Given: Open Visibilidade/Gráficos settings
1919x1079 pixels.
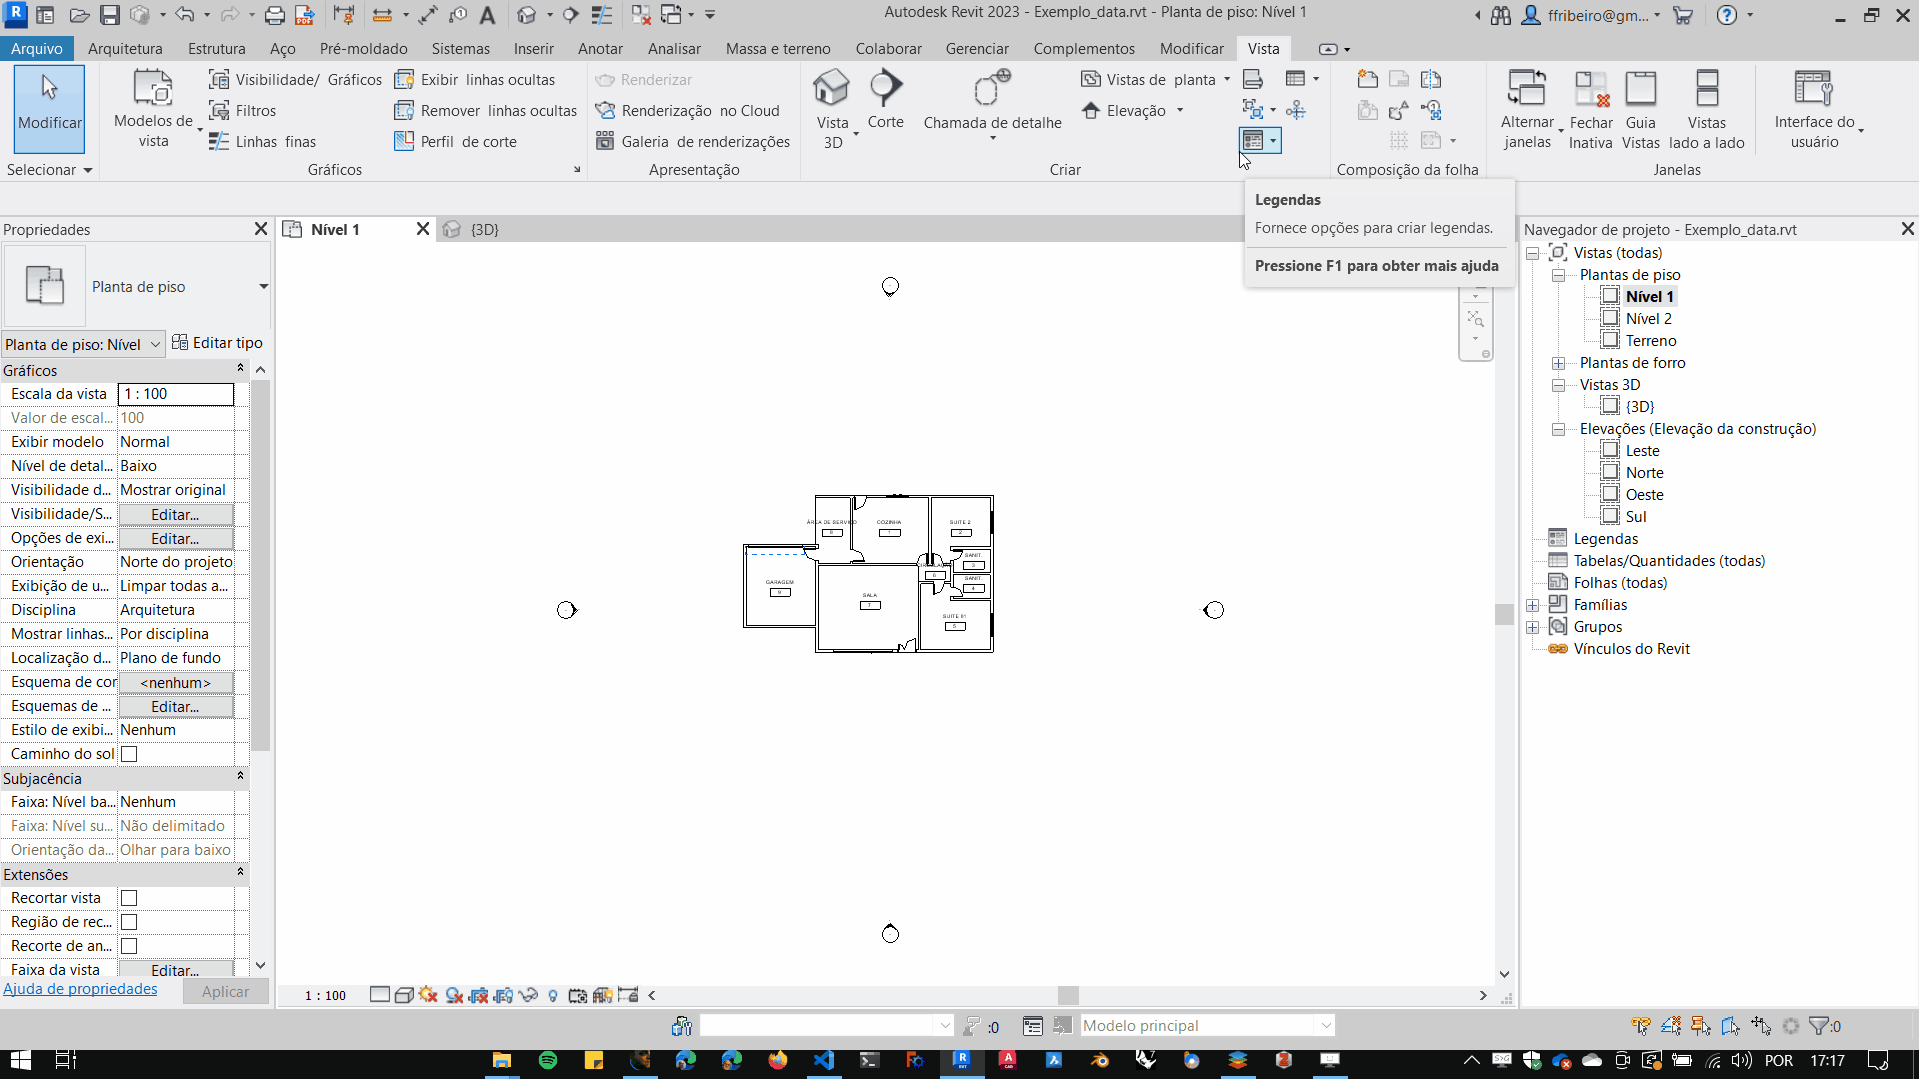Looking at the screenshot, I should pos(295,79).
